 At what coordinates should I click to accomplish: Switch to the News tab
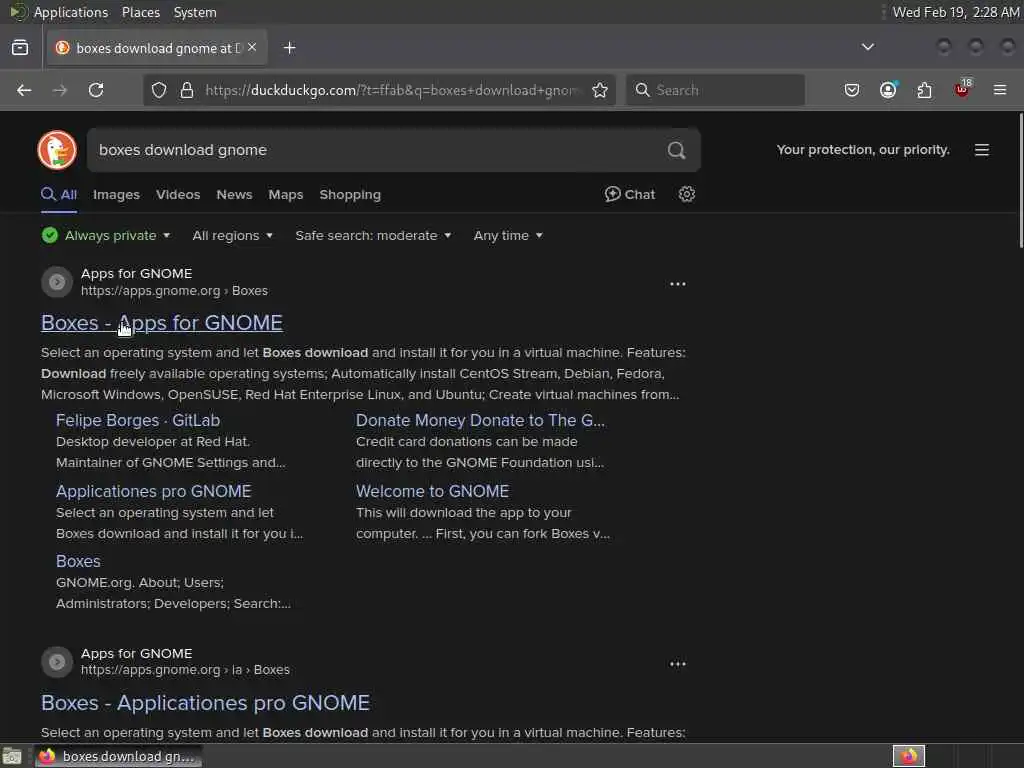click(x=234, y=195)
